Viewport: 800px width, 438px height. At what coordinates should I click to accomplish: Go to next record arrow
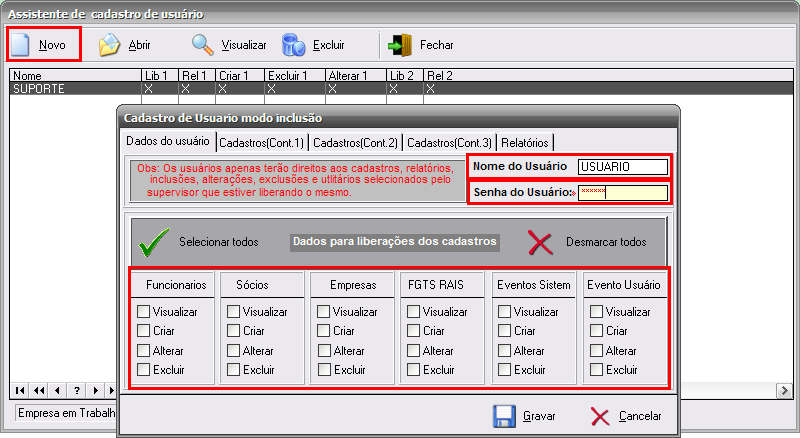95,391
